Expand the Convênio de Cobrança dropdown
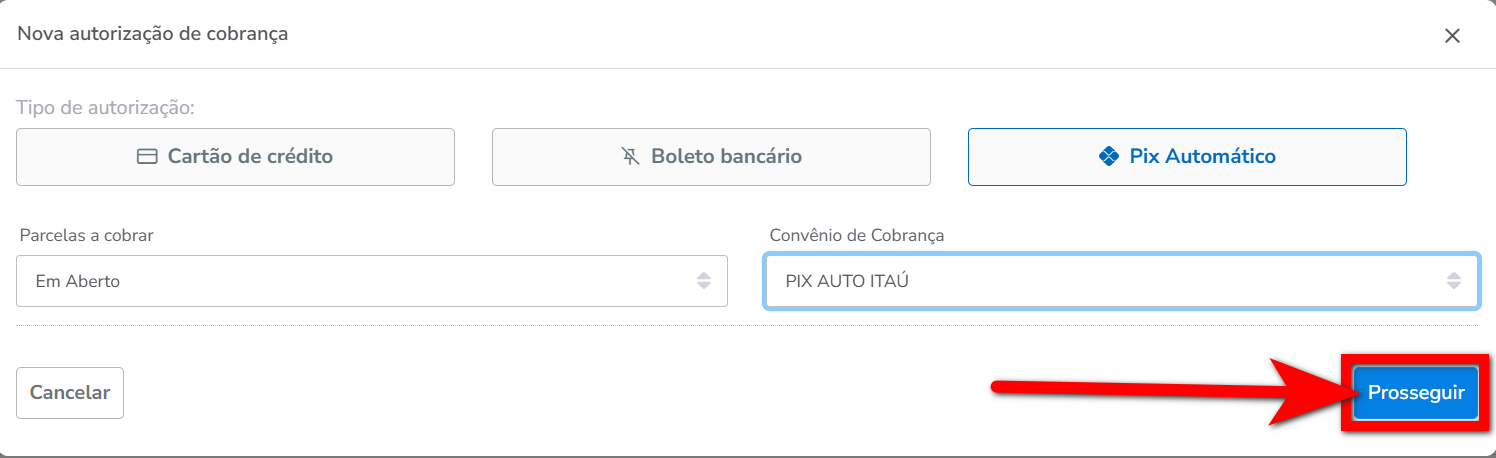1496x458 pixels. click(x=1121, y=281)
